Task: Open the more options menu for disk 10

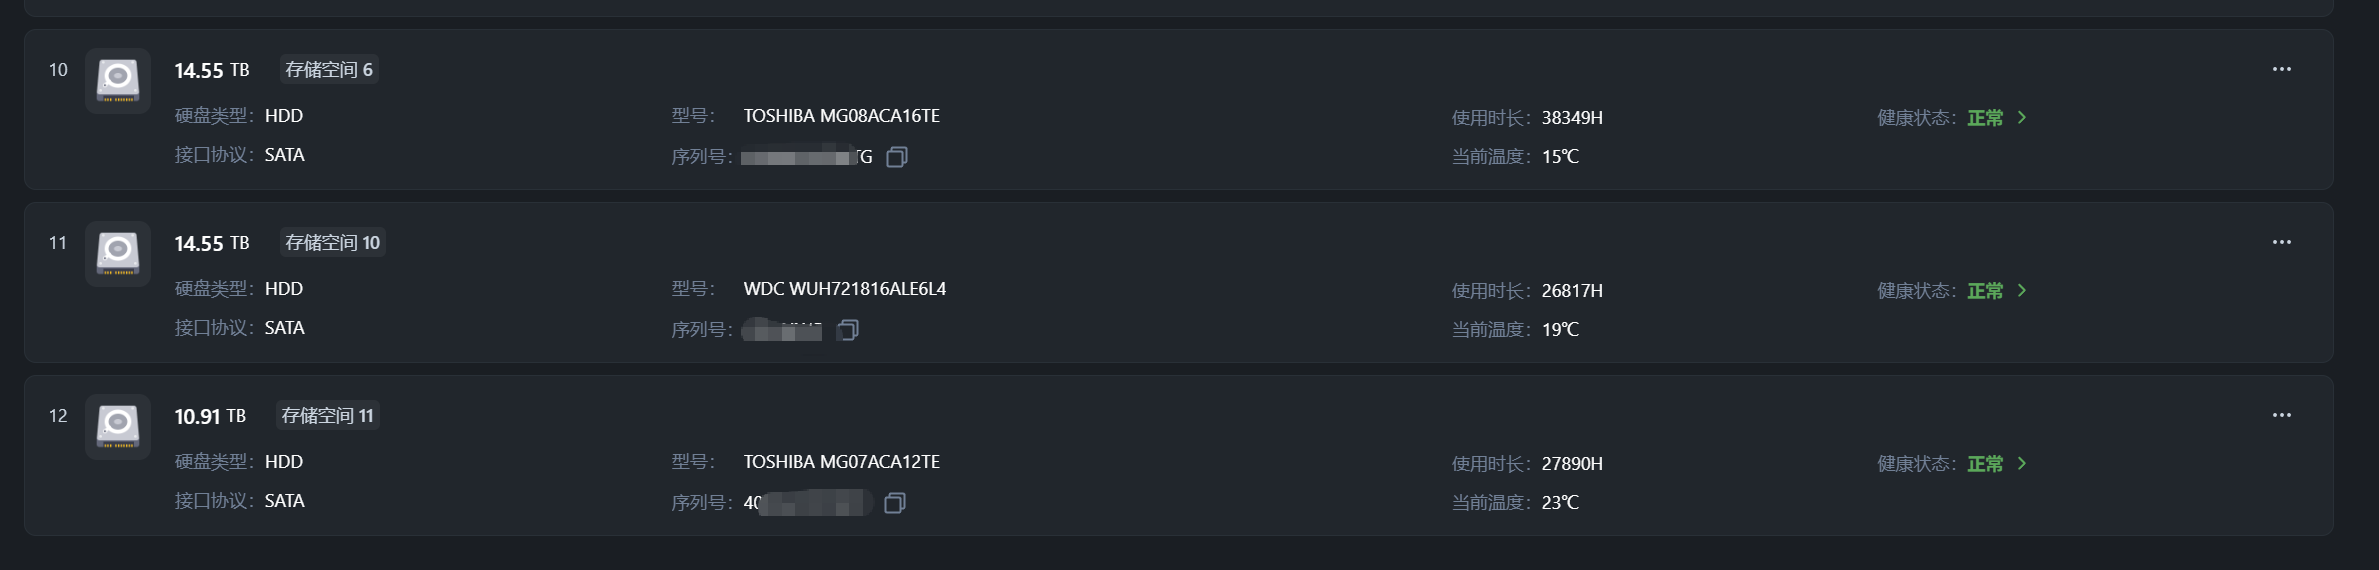Action: [x=2281, y=69]
